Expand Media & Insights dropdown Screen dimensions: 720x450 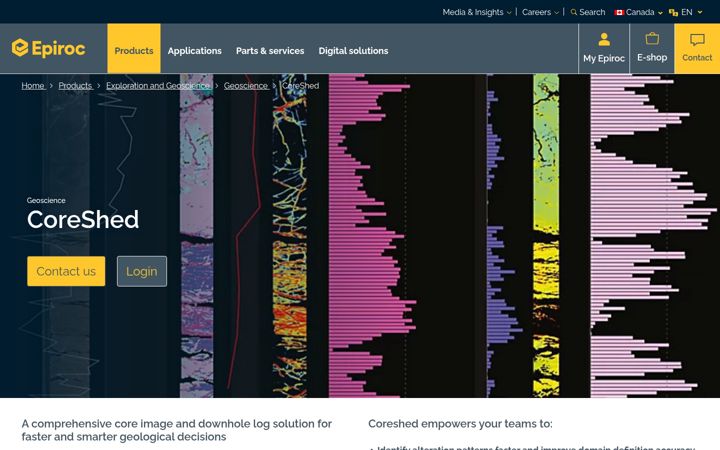click(x=477, y=12)
